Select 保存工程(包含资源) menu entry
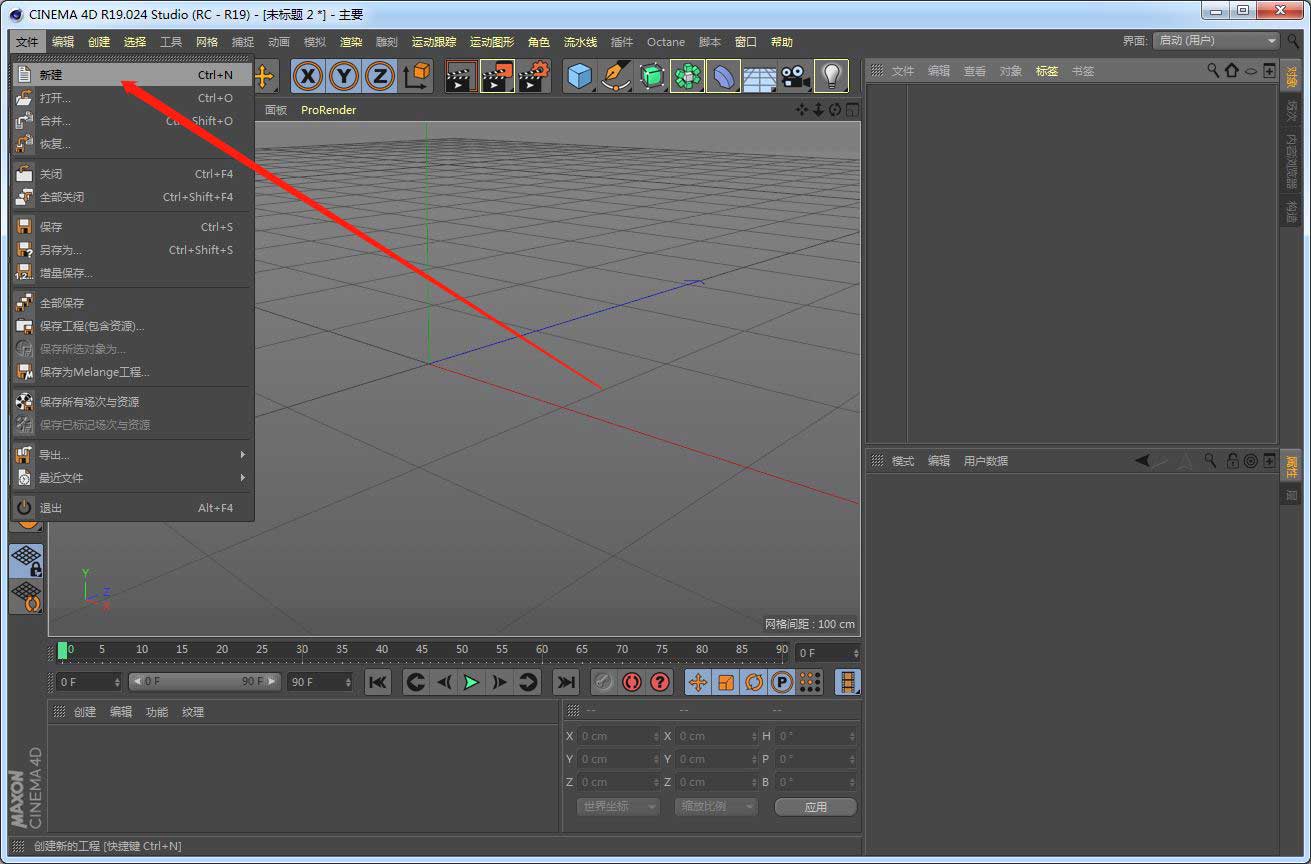1311x864 pixels. [x=131, y=326]
